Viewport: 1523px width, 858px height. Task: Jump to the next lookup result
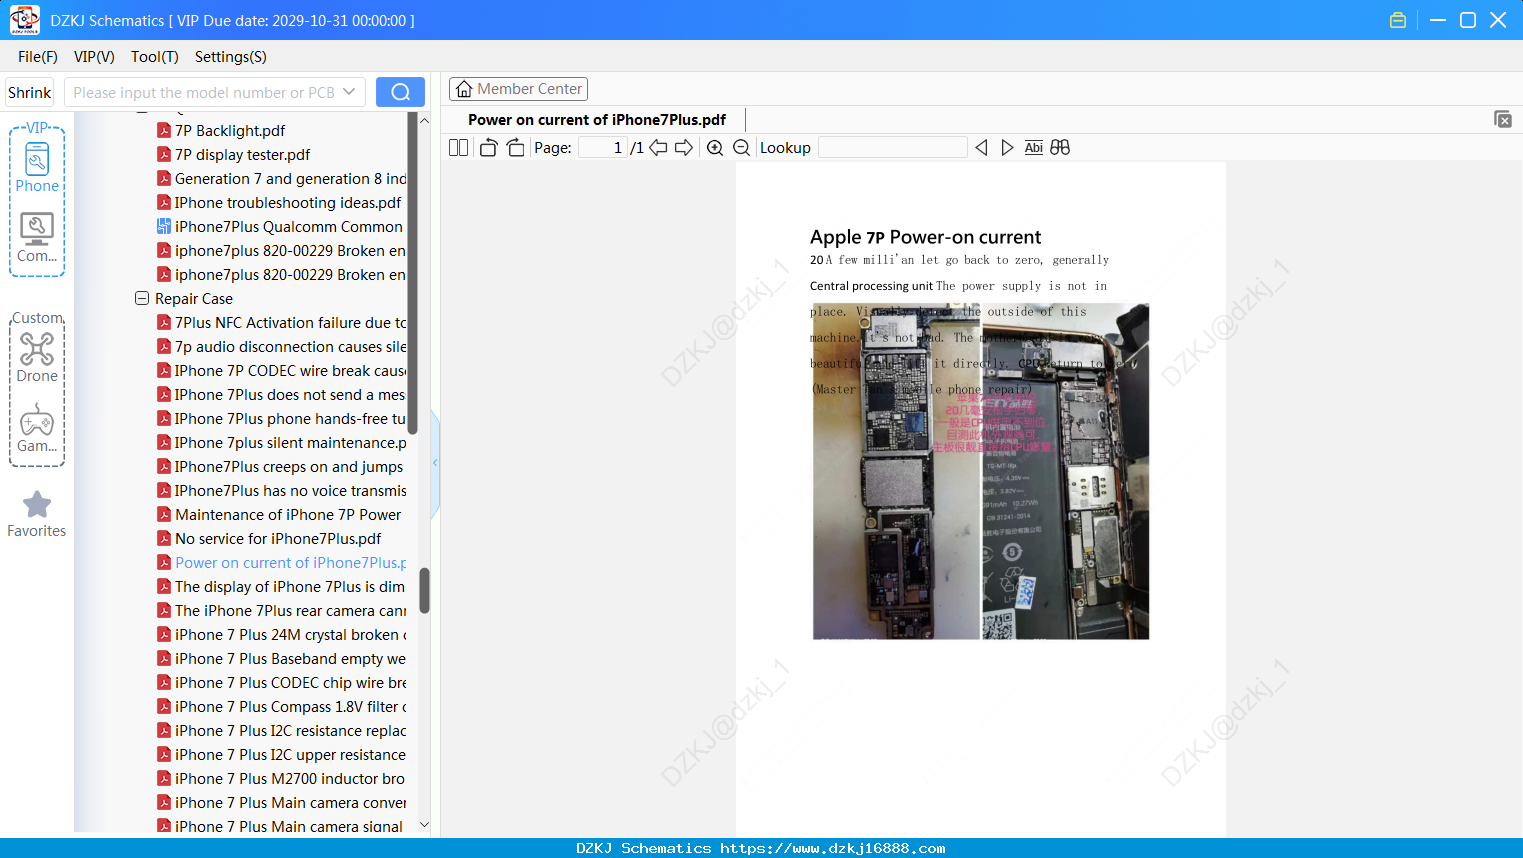pos(1007,148)
